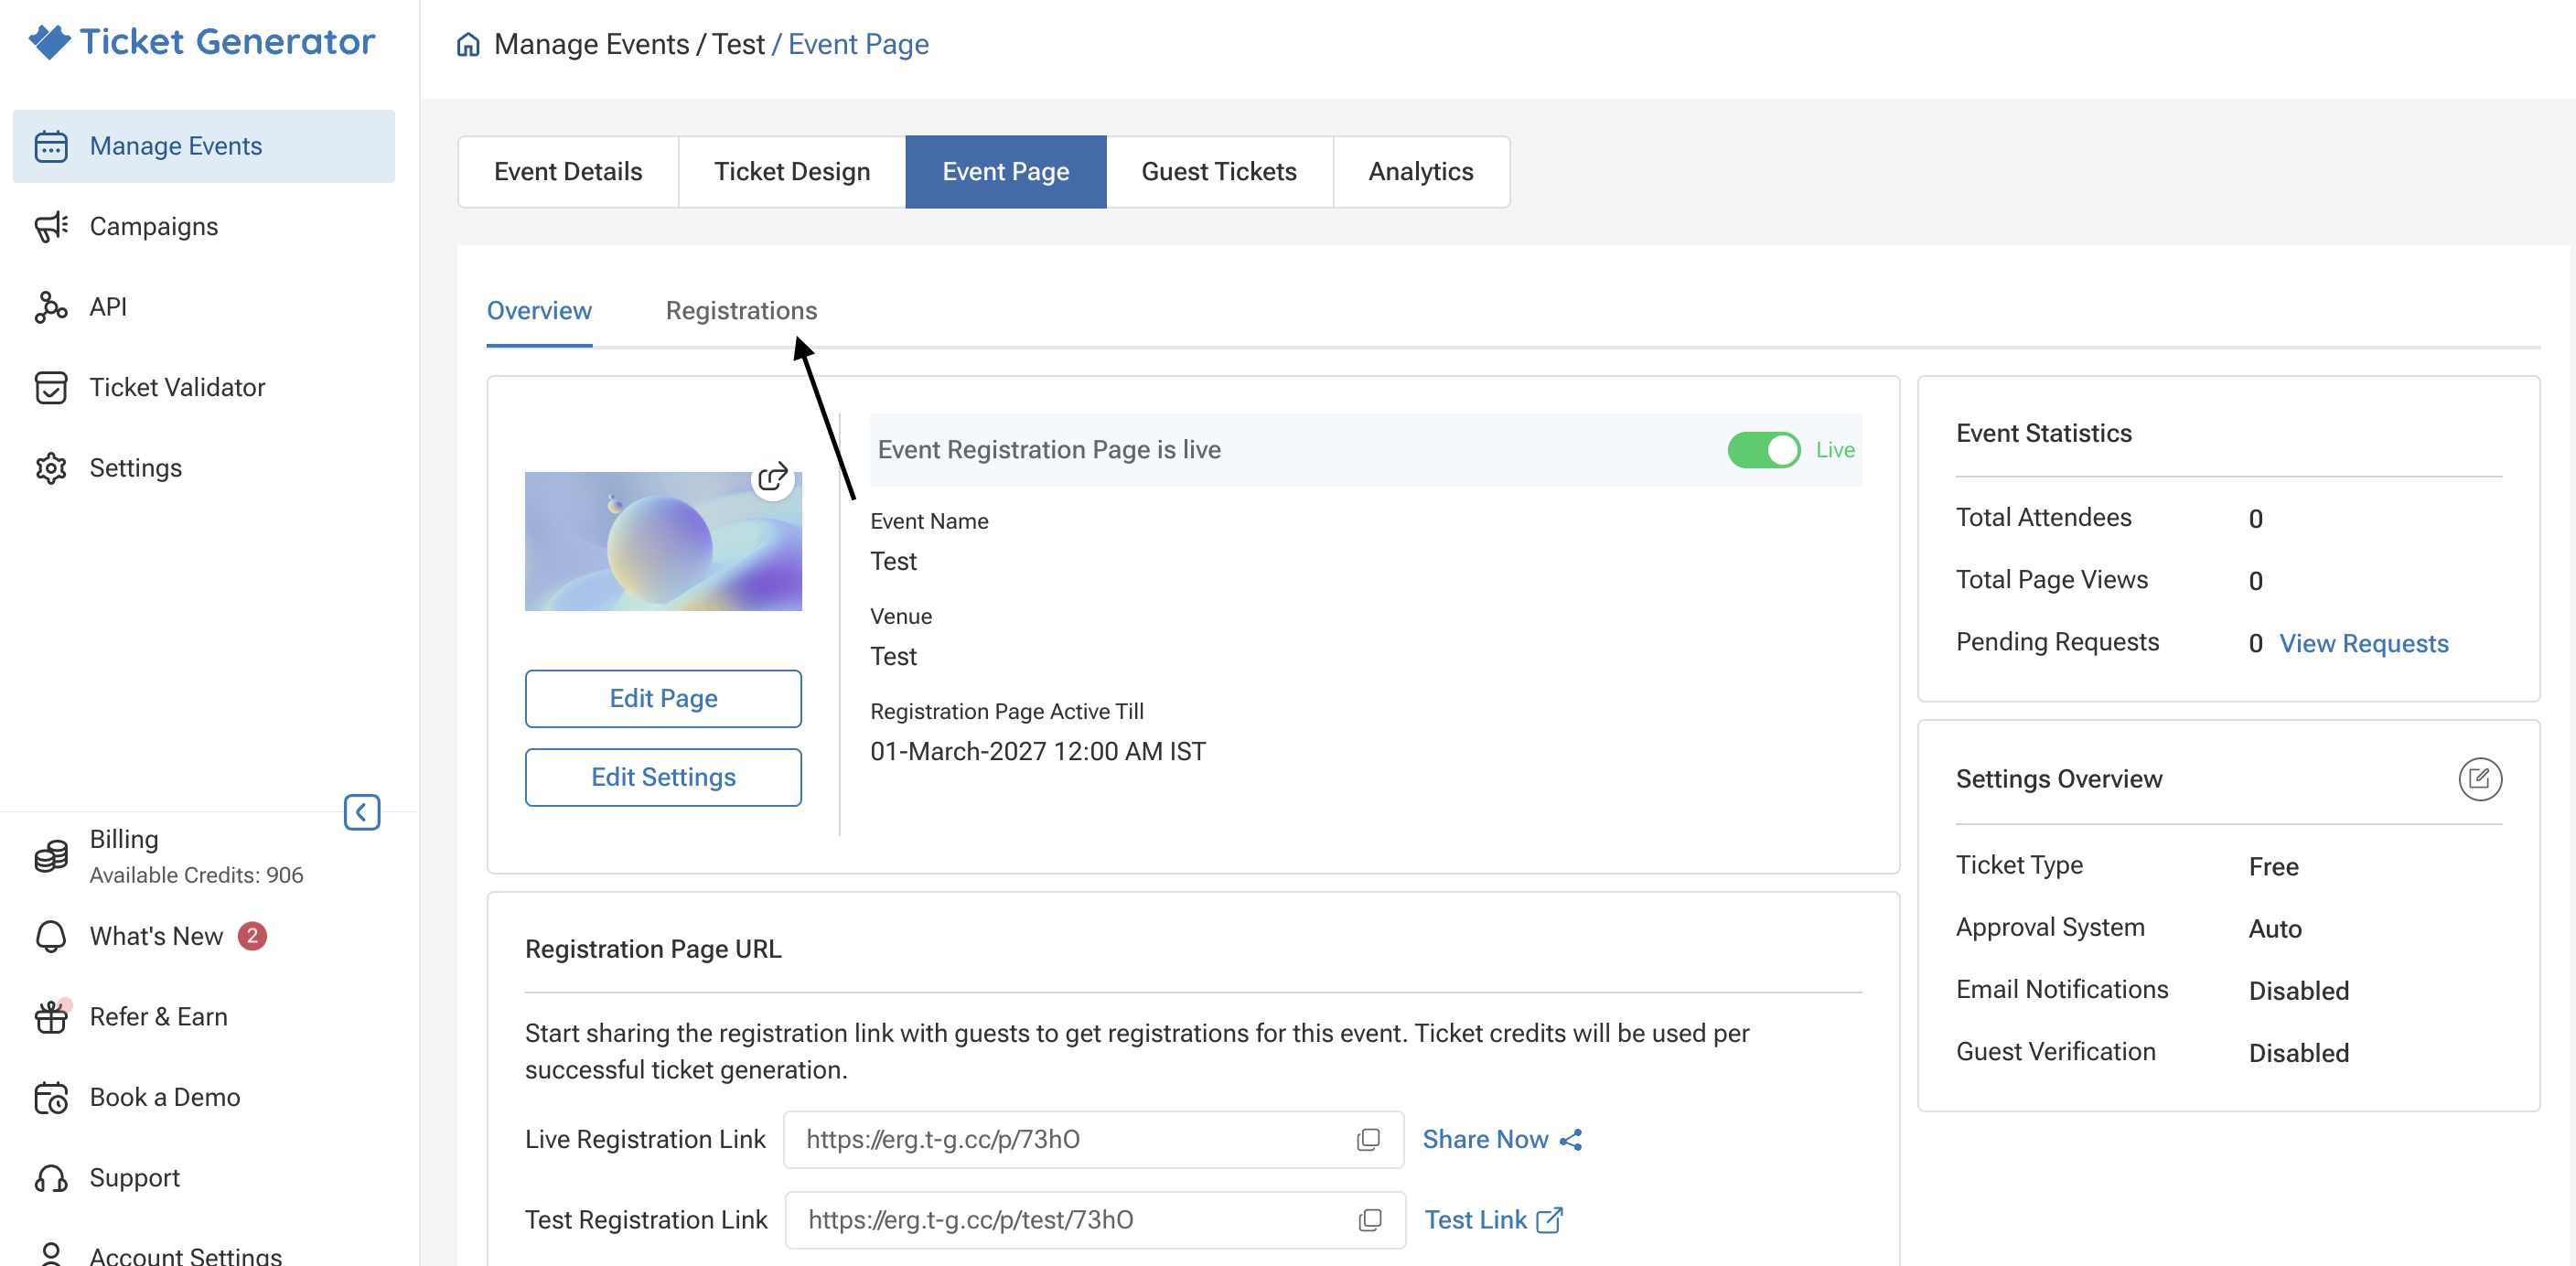Click the Edit Settings button
This screenshot has width=2576, height=1266.
(x=663, y=777)
